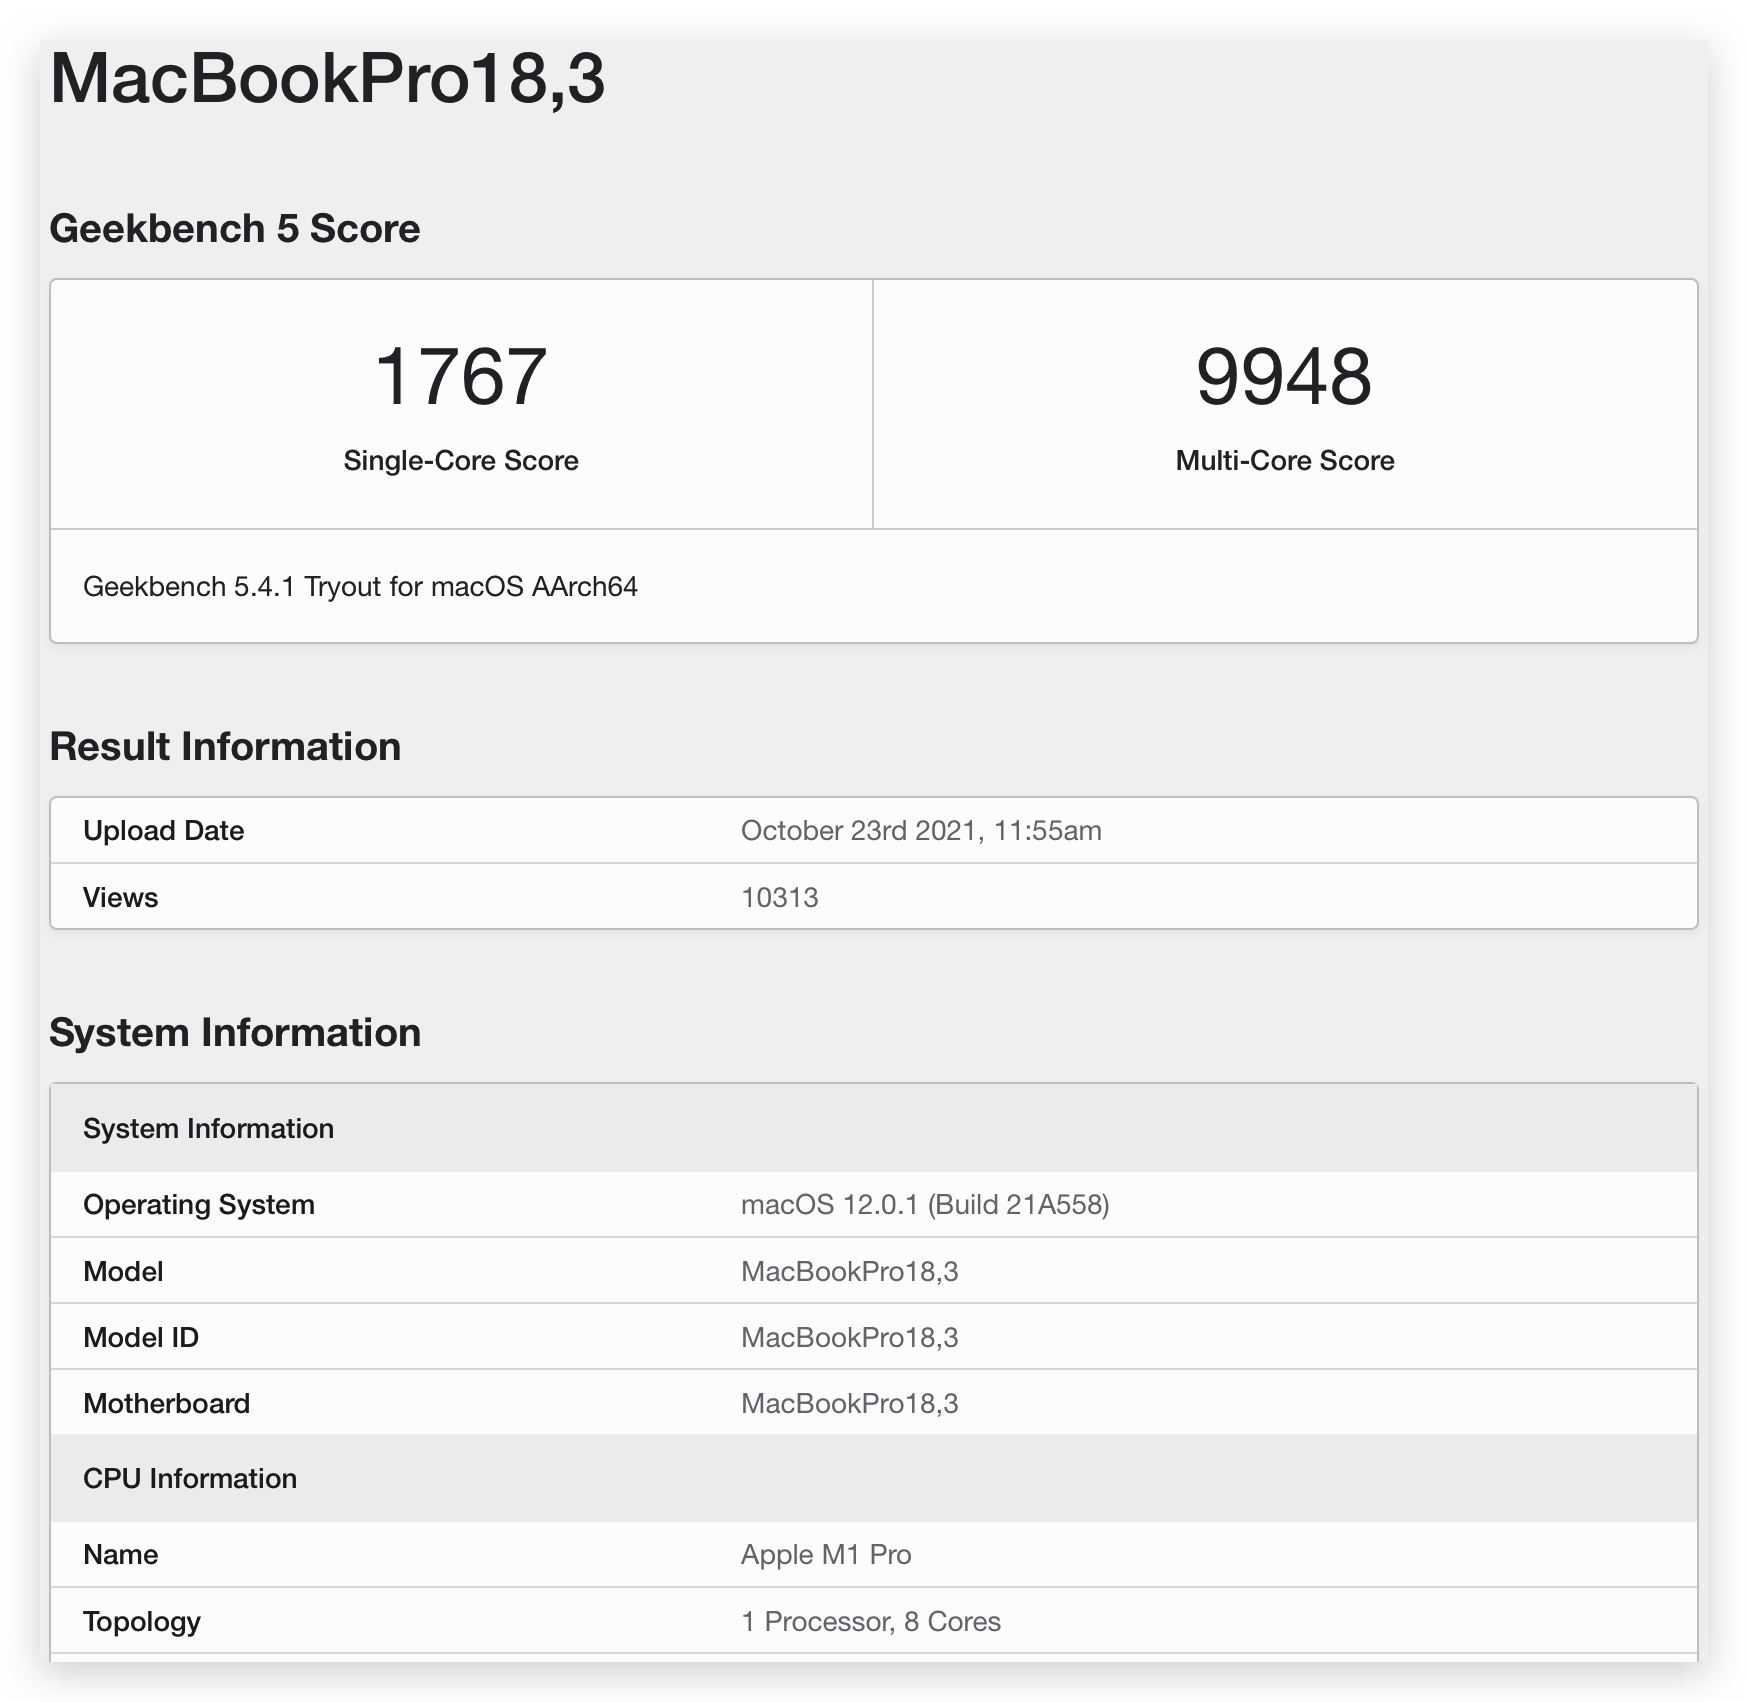Click the single-core score 1767
The width and height of the screenshot is (1748, 1702).
click(461, 376)
